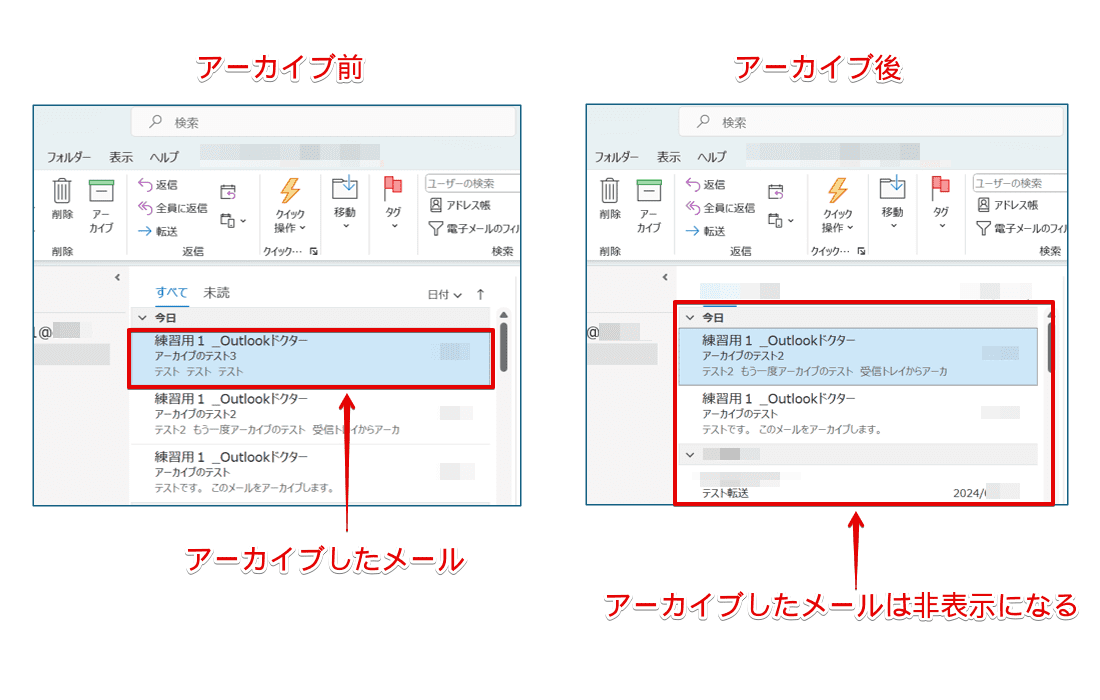The image size is (1100, 700).
Task: Click the message list scrollbar in left window
Action: point(504,346)
